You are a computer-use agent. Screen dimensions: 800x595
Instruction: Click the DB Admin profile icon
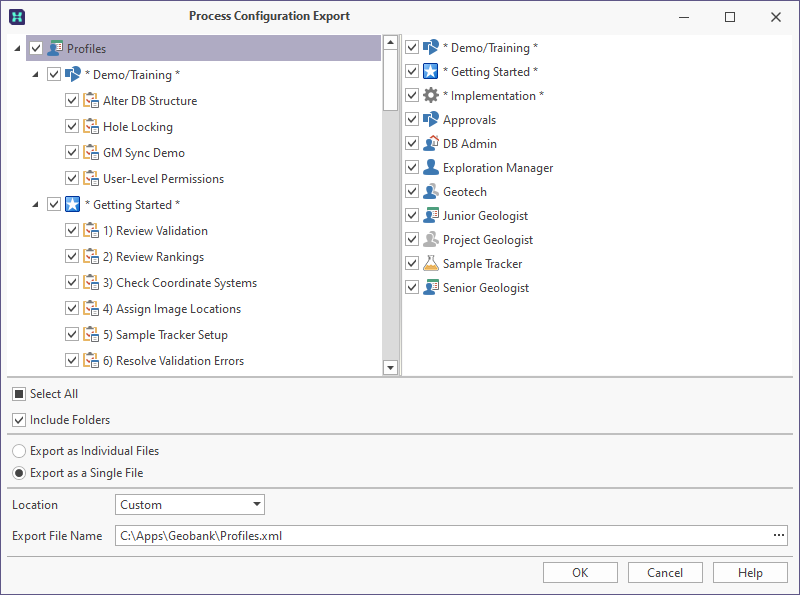click(x=431, y=143)
